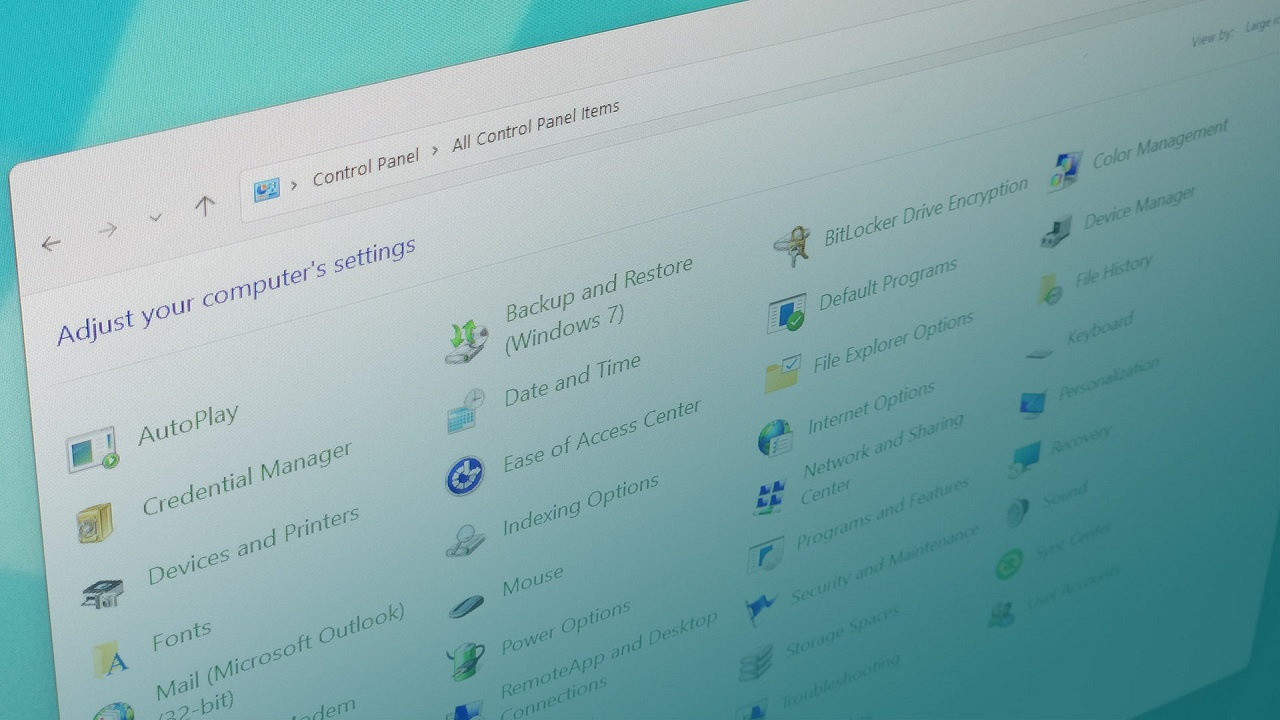Open the Mail (Microsoft Outlook) link
Viewport: 1280px width, 720px height.
(282, 660)
